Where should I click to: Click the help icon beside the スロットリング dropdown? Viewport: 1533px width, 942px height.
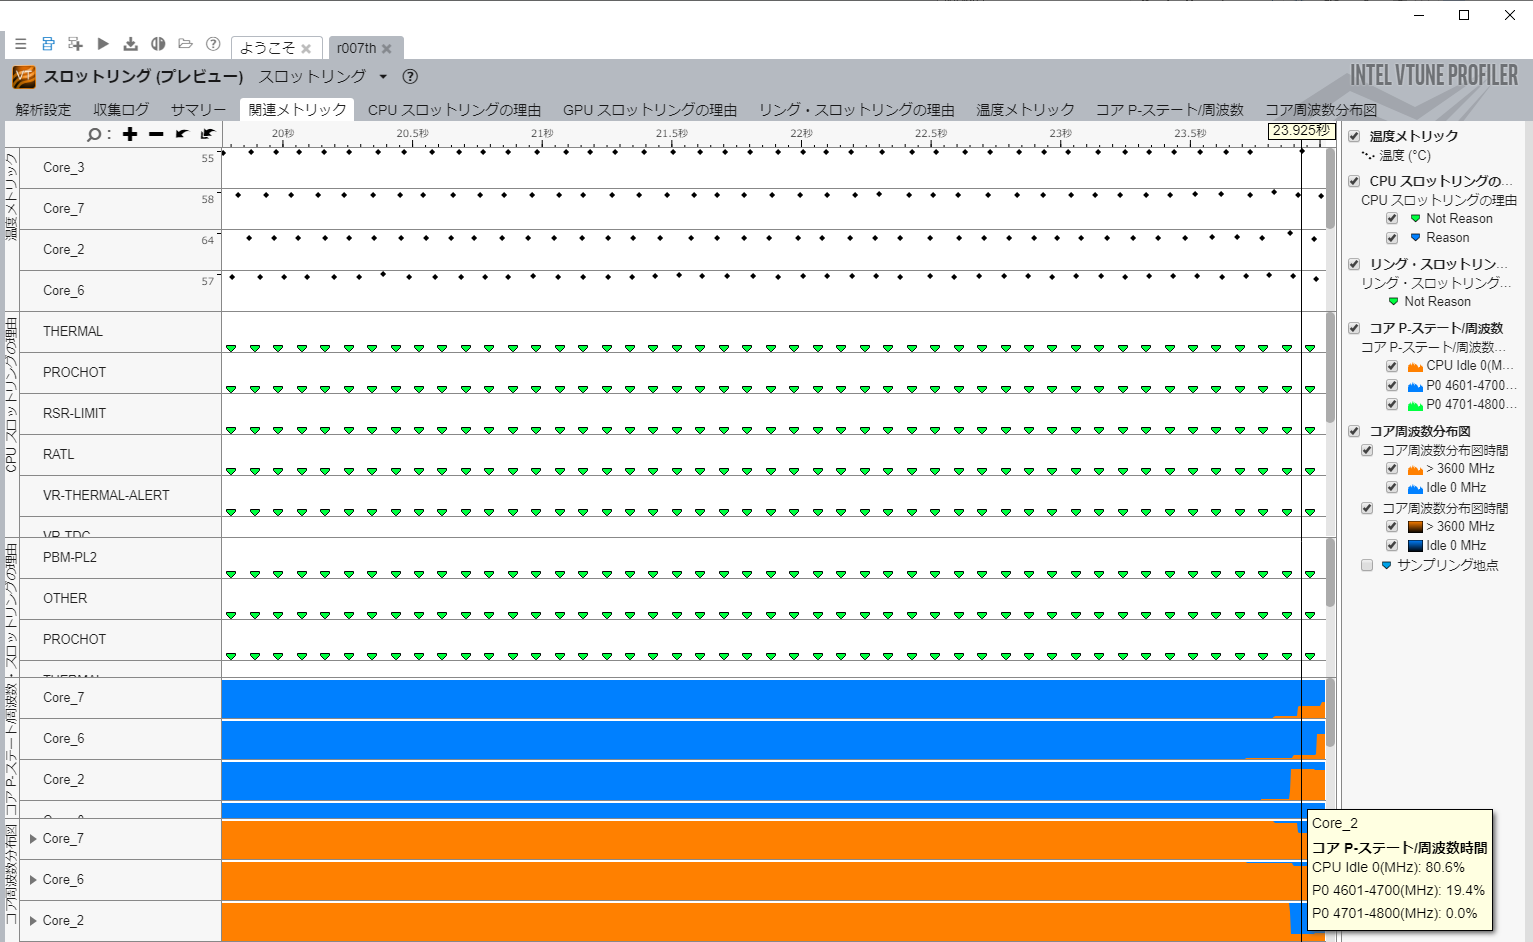[x=410, y=77]
